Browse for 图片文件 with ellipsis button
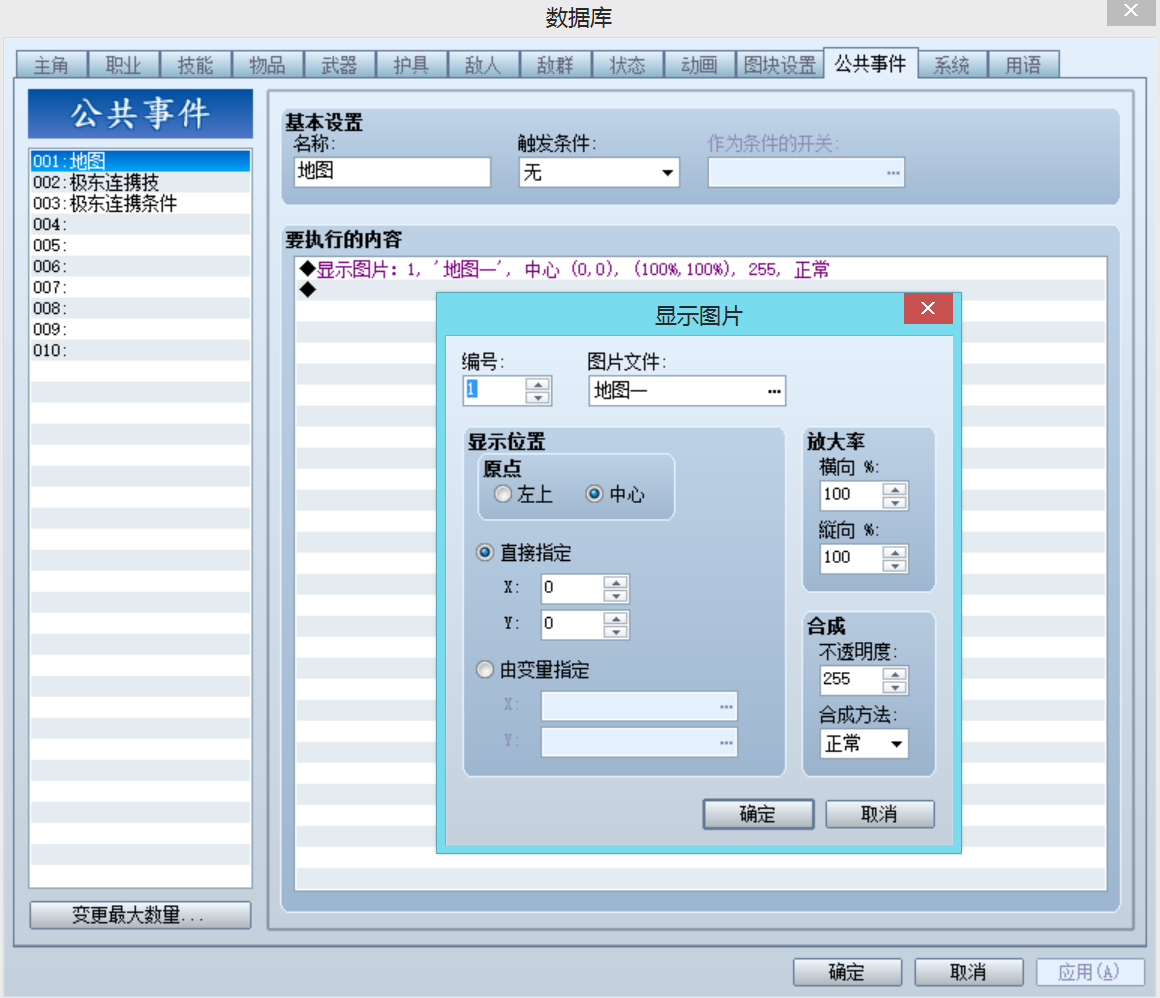 [774, 391]
